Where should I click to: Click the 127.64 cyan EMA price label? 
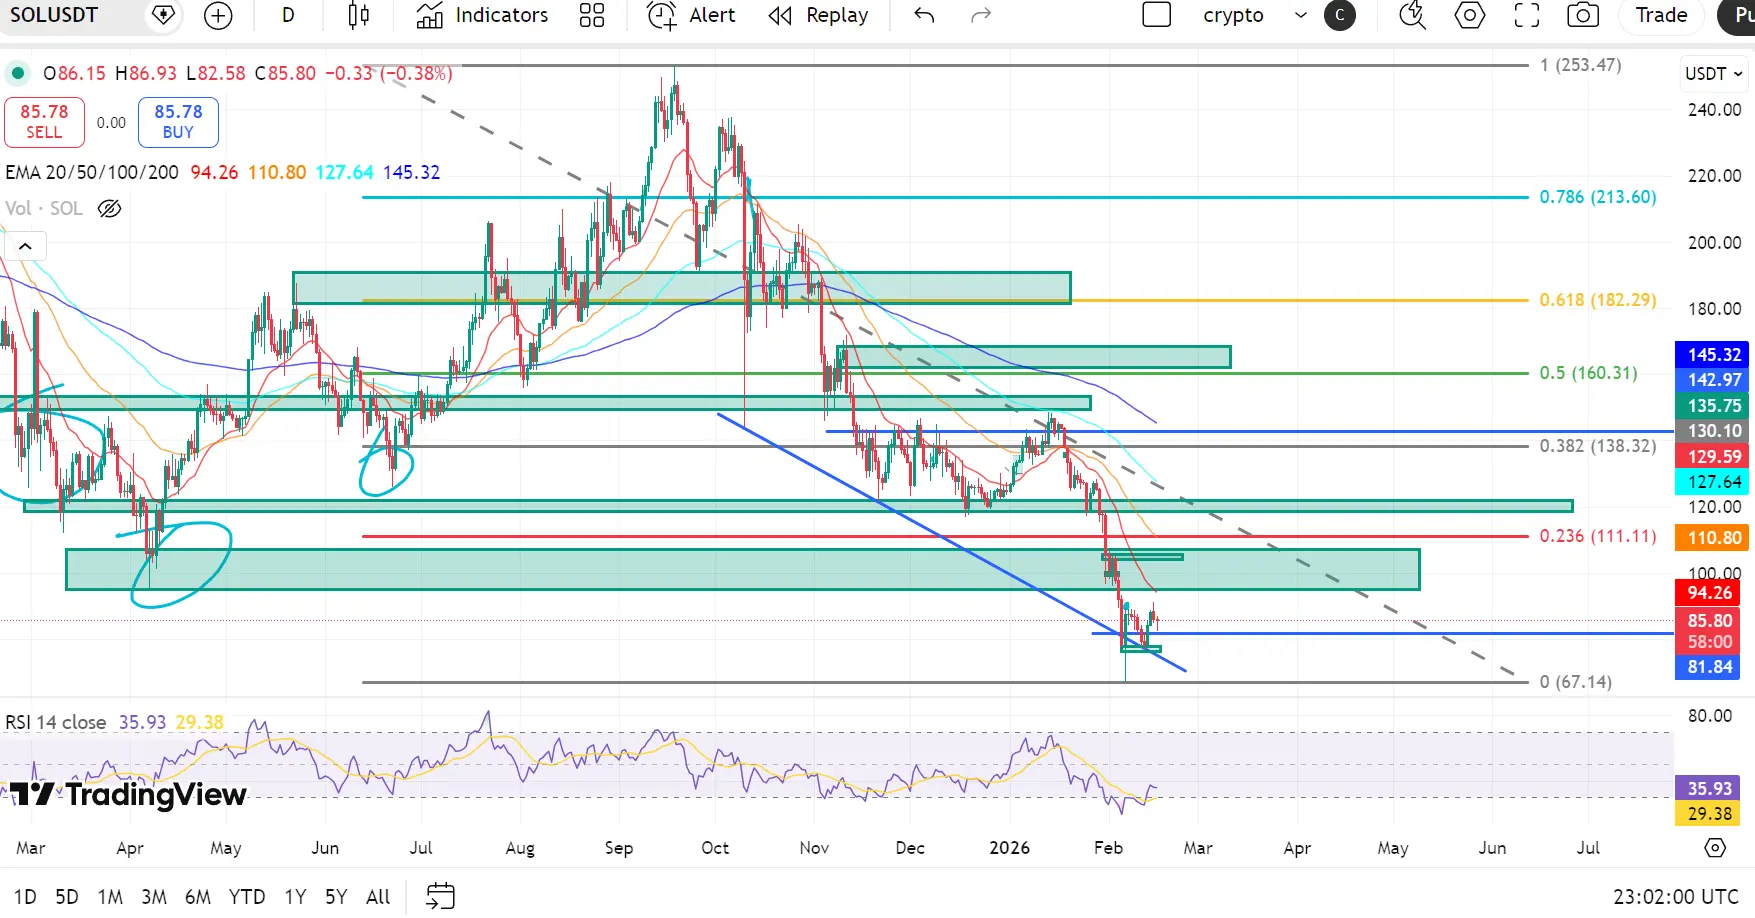coord(1712,482)
